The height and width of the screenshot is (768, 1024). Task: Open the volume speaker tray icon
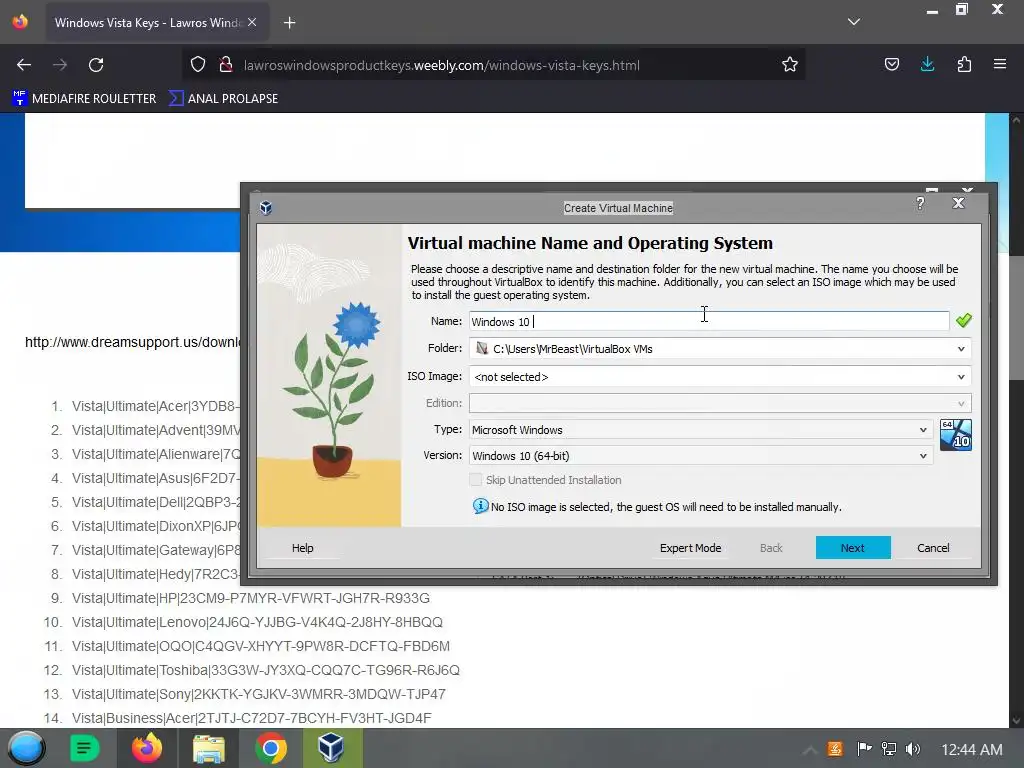click(x=913, y=748)
